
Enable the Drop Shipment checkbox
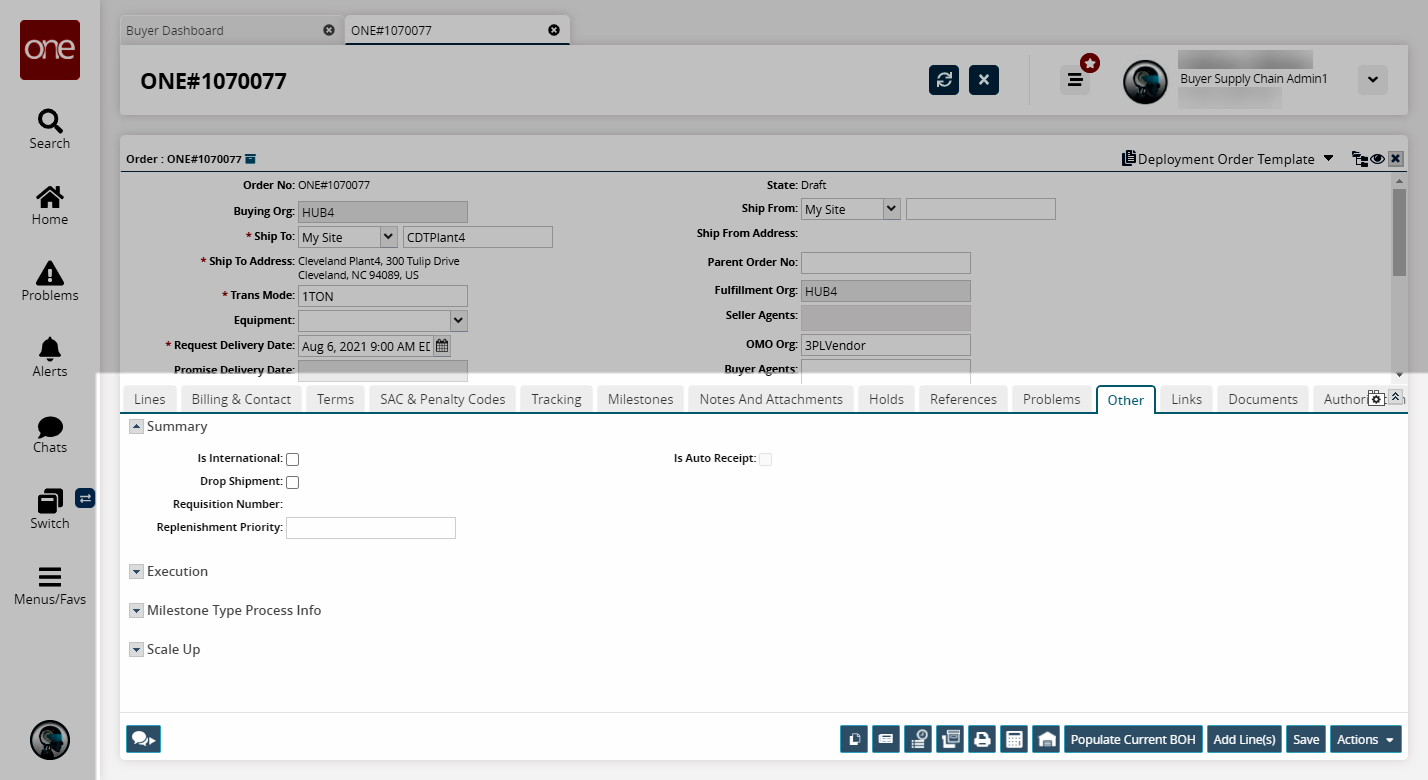click(x=293, y=482)
